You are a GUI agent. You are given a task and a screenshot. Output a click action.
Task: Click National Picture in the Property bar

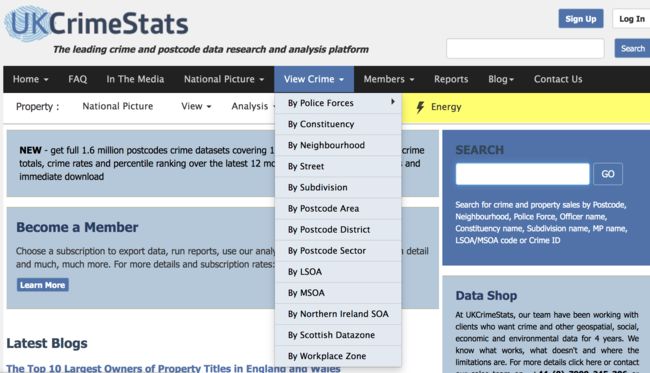118,107
